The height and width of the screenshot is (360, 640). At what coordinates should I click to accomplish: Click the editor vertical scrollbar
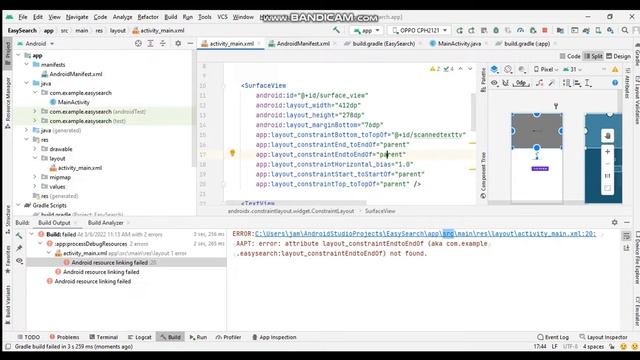[473, 112]
